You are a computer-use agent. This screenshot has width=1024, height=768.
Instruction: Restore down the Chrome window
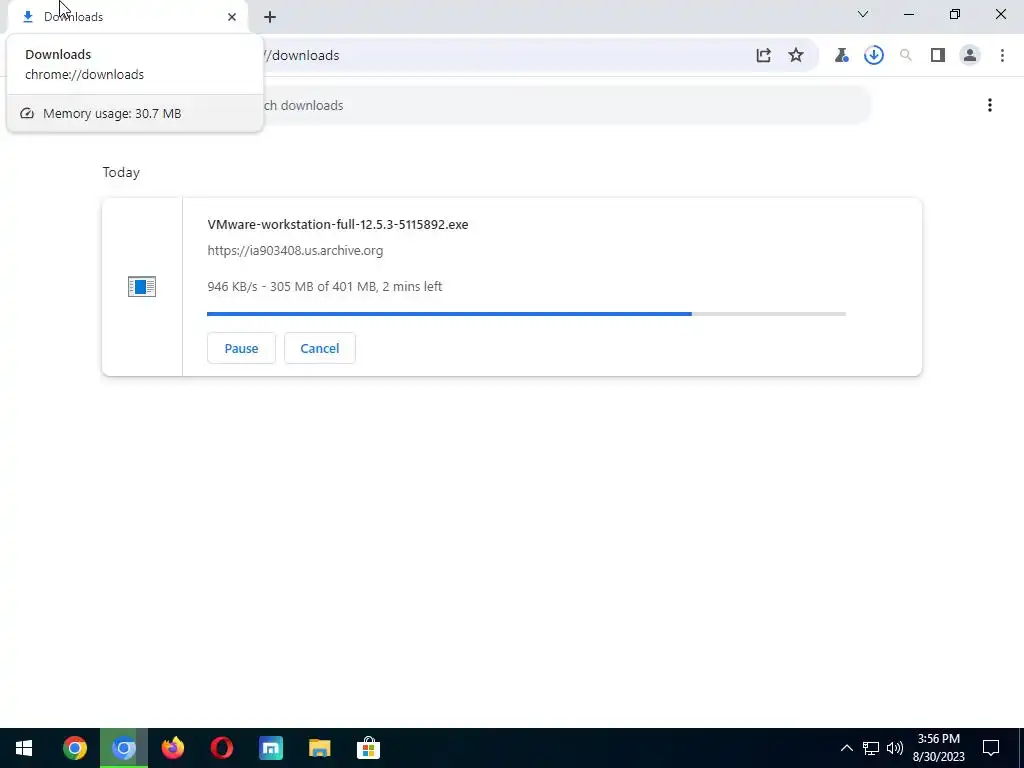pyautogui.click(x=955, y=14)
